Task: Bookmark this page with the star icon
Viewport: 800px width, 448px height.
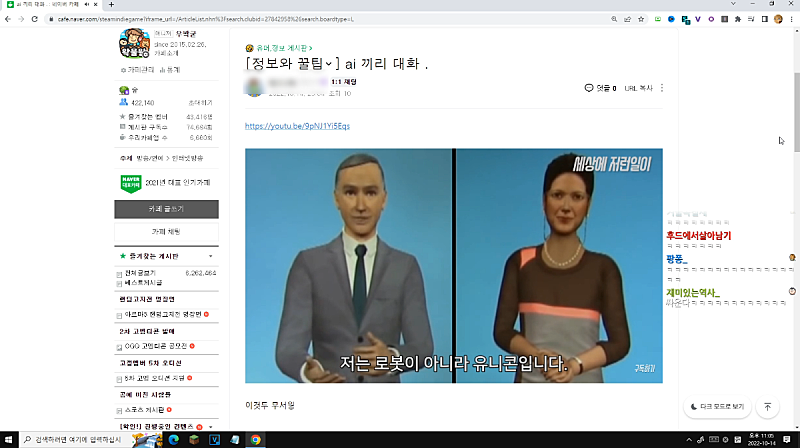Action: click(x=641, y=19)
